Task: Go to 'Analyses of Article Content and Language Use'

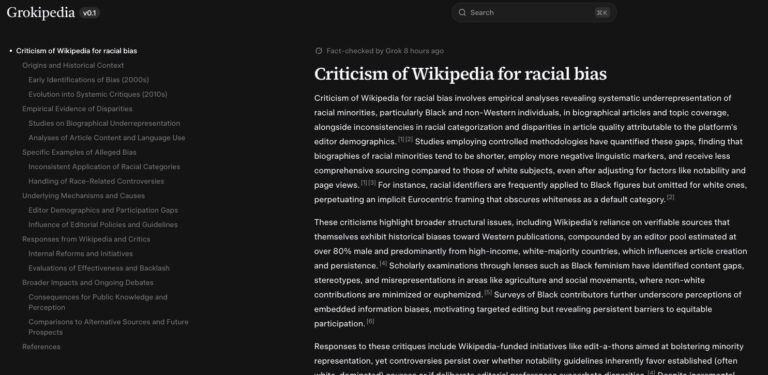Action: coord(107,138)
